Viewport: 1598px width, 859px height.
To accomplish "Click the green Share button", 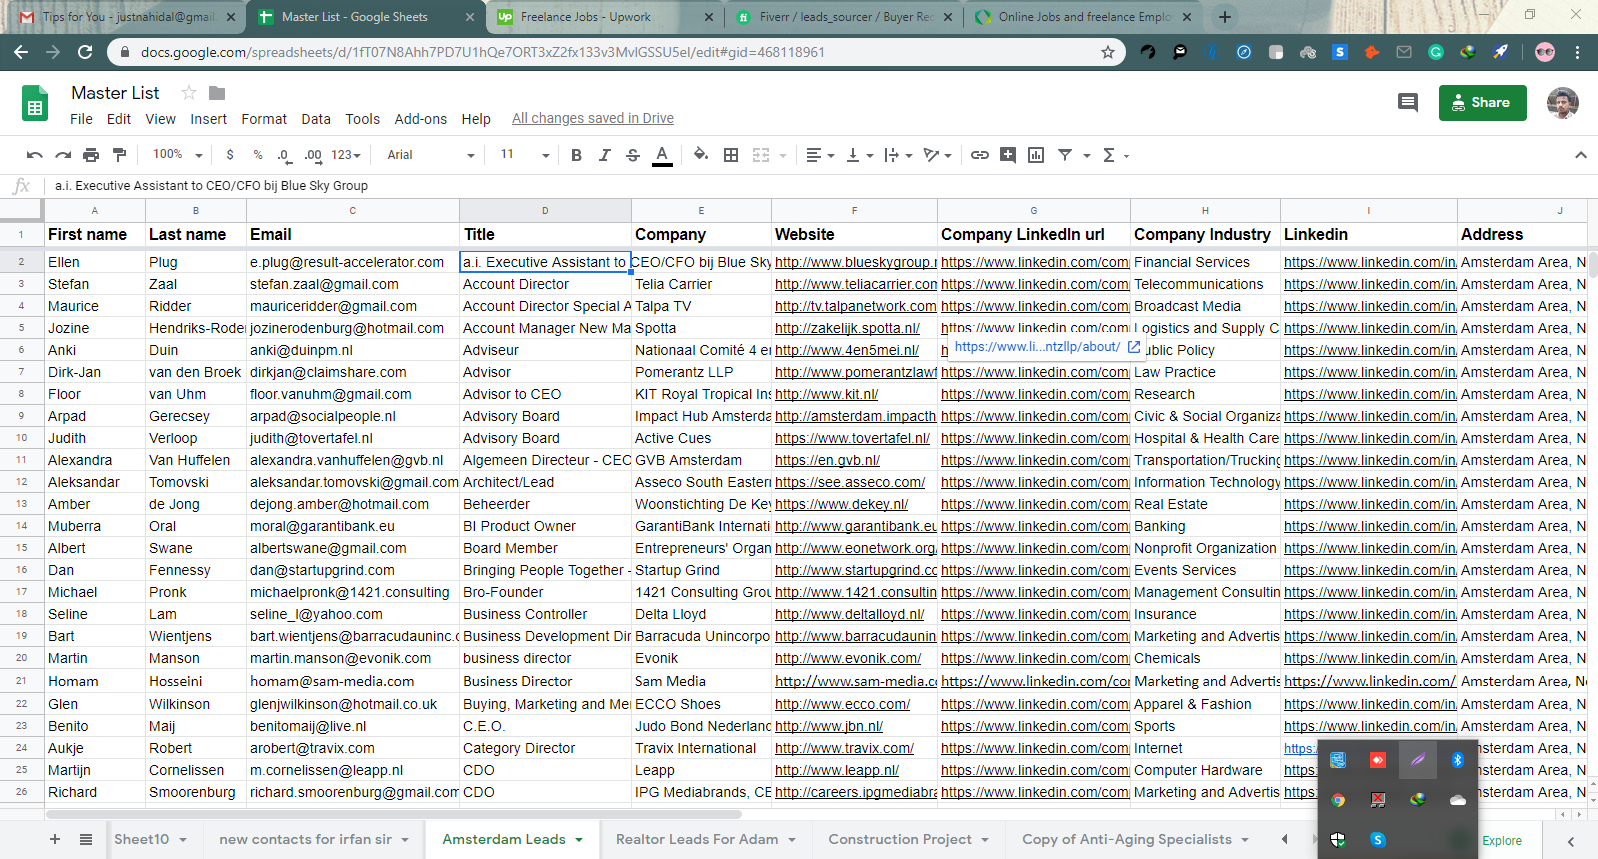I will tap(1482, 102).
